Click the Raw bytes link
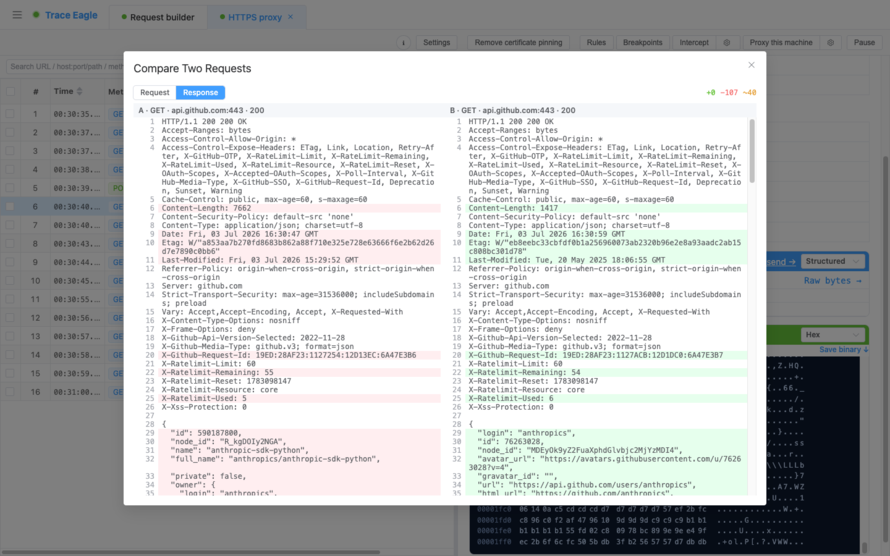This screenshot has height=556, width=890. click(x=833, y=281)
